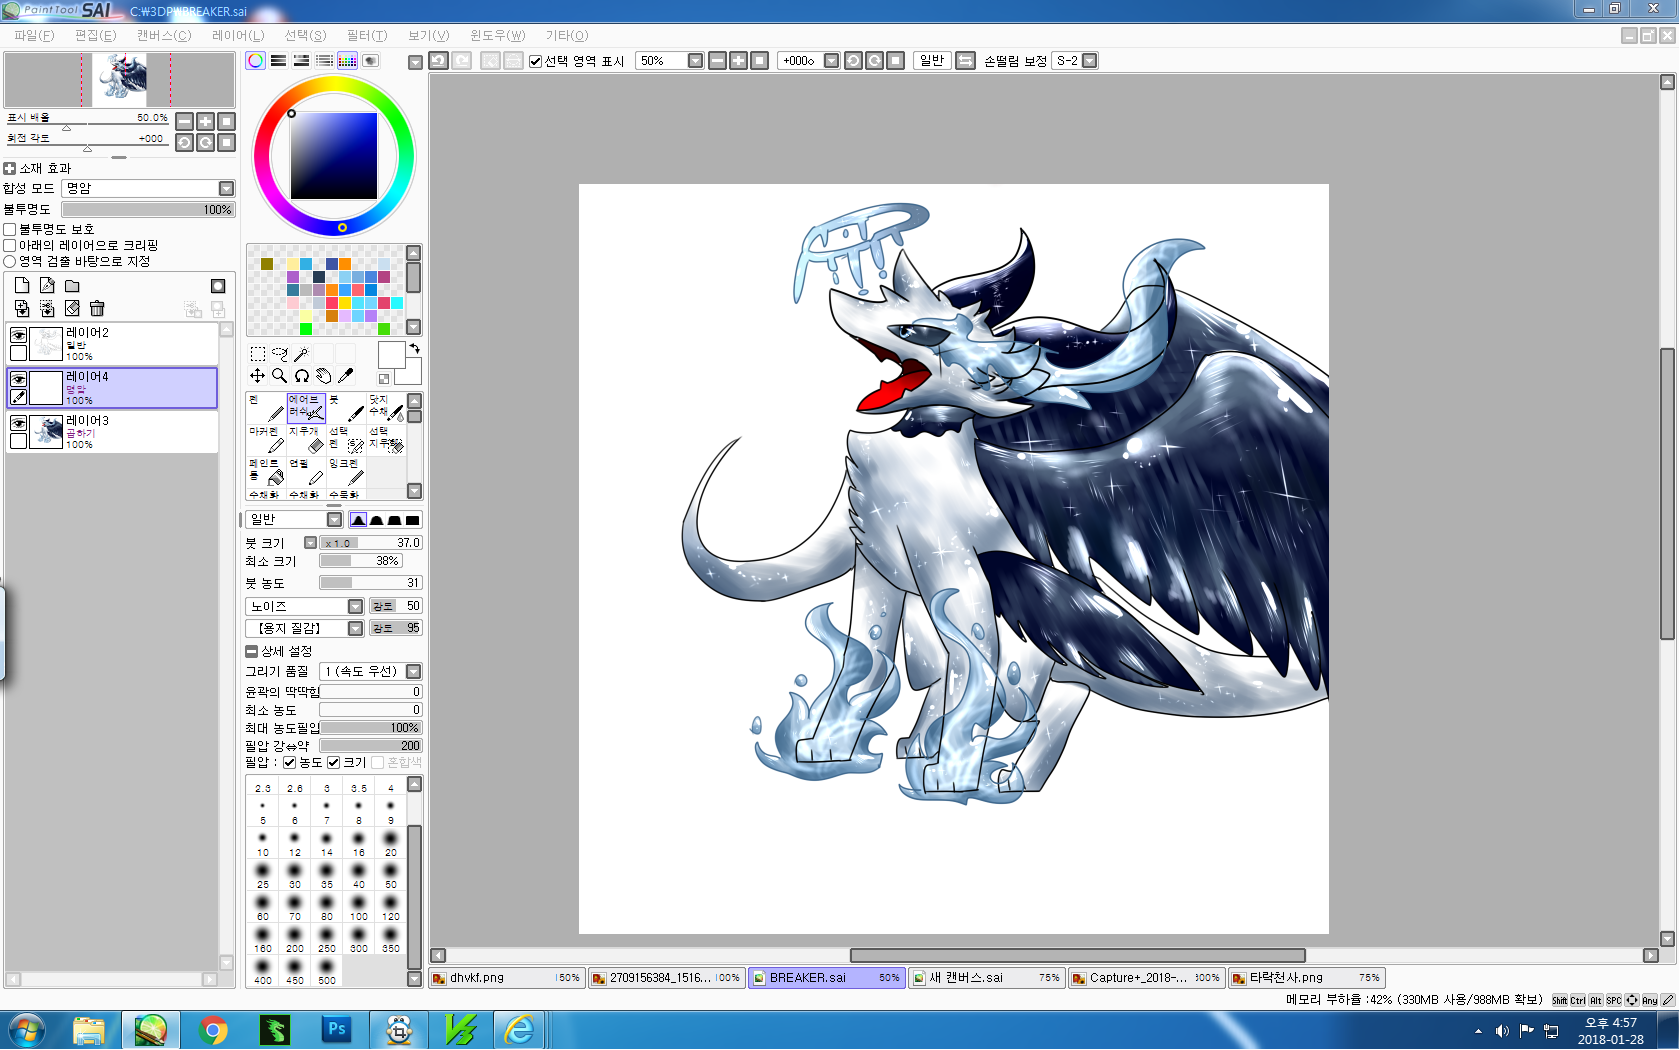Choose the 지우개 eraser tool

[x=306, y=439]
